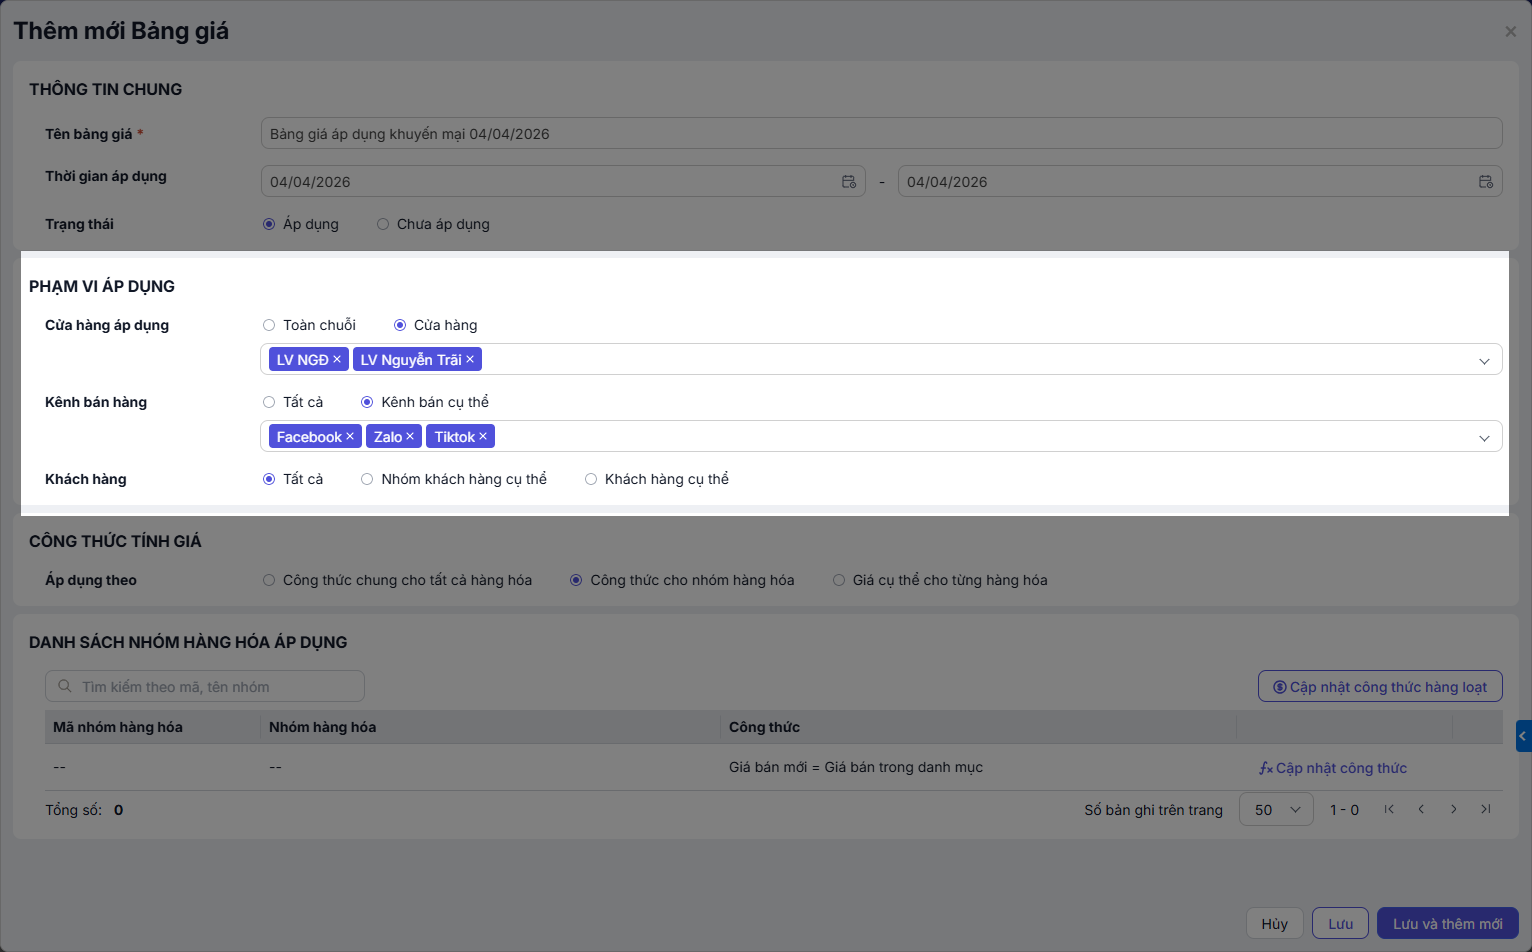
Task: Select the Toàn chuỗi radio option
Action: click(x=269, y=325)
